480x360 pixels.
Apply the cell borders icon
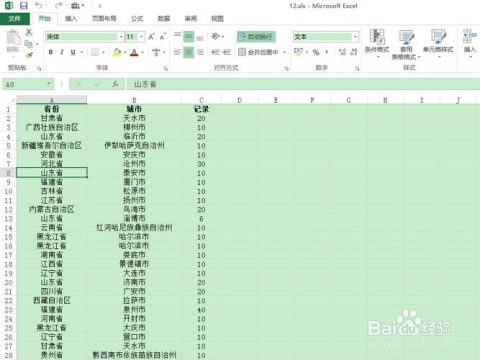95,52
